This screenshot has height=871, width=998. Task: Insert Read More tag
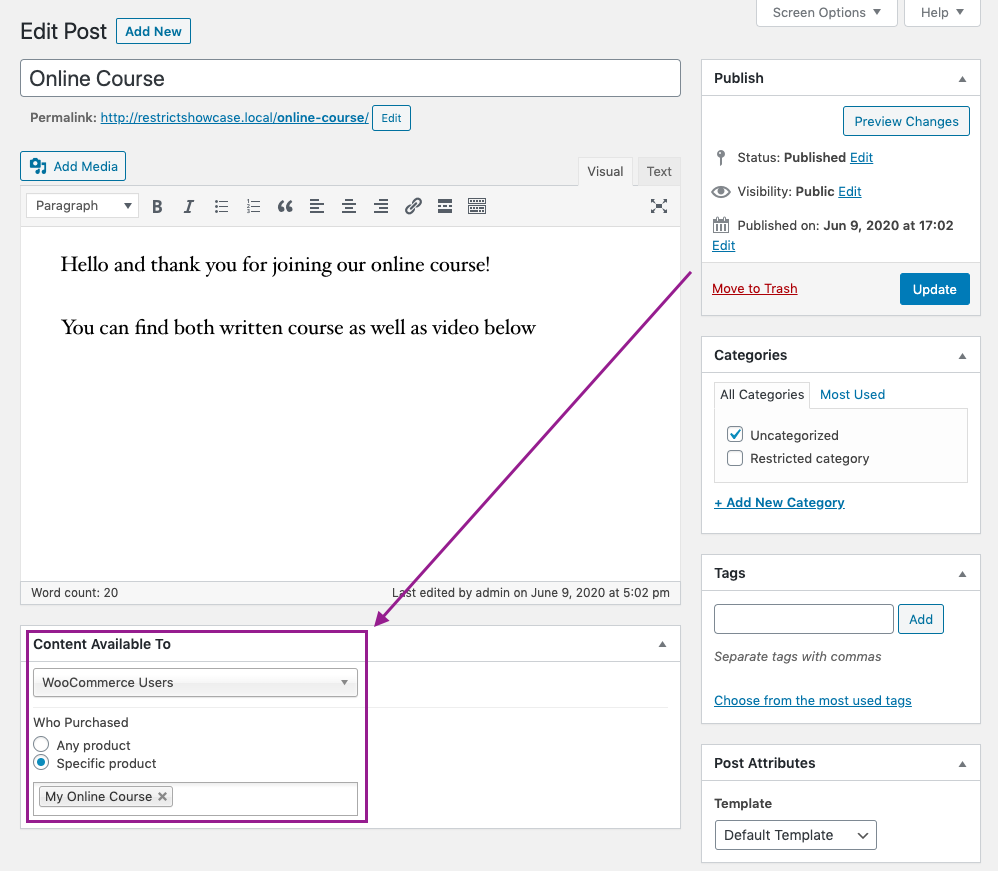click(x=445, y=206)
